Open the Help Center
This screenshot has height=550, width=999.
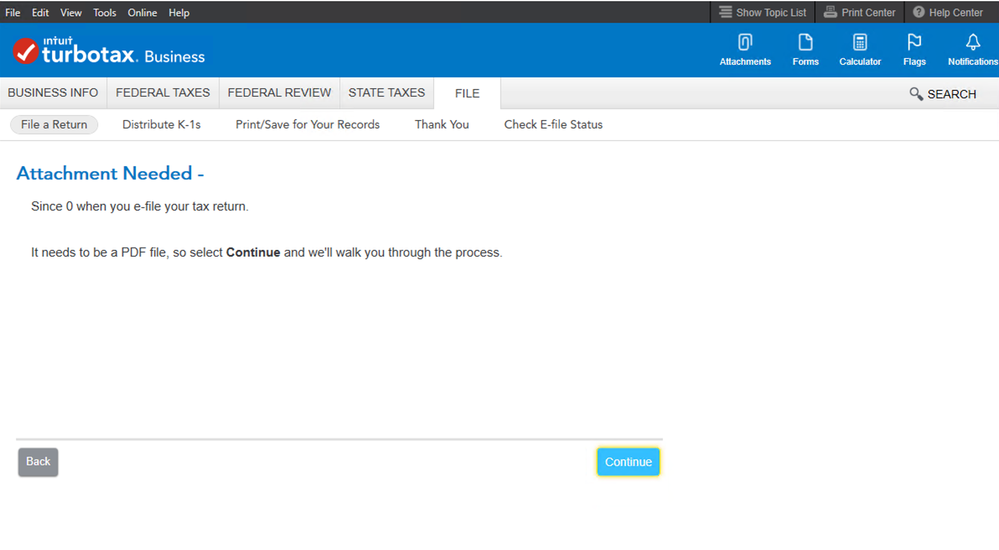click(x=948, y=12)
